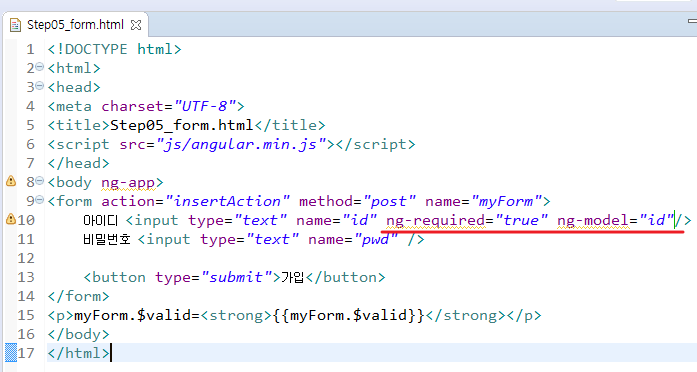Image resolution: width=697 pixels, height=372 pixels.
Task: Collapse the html tag at line 2
Action: 40,67
